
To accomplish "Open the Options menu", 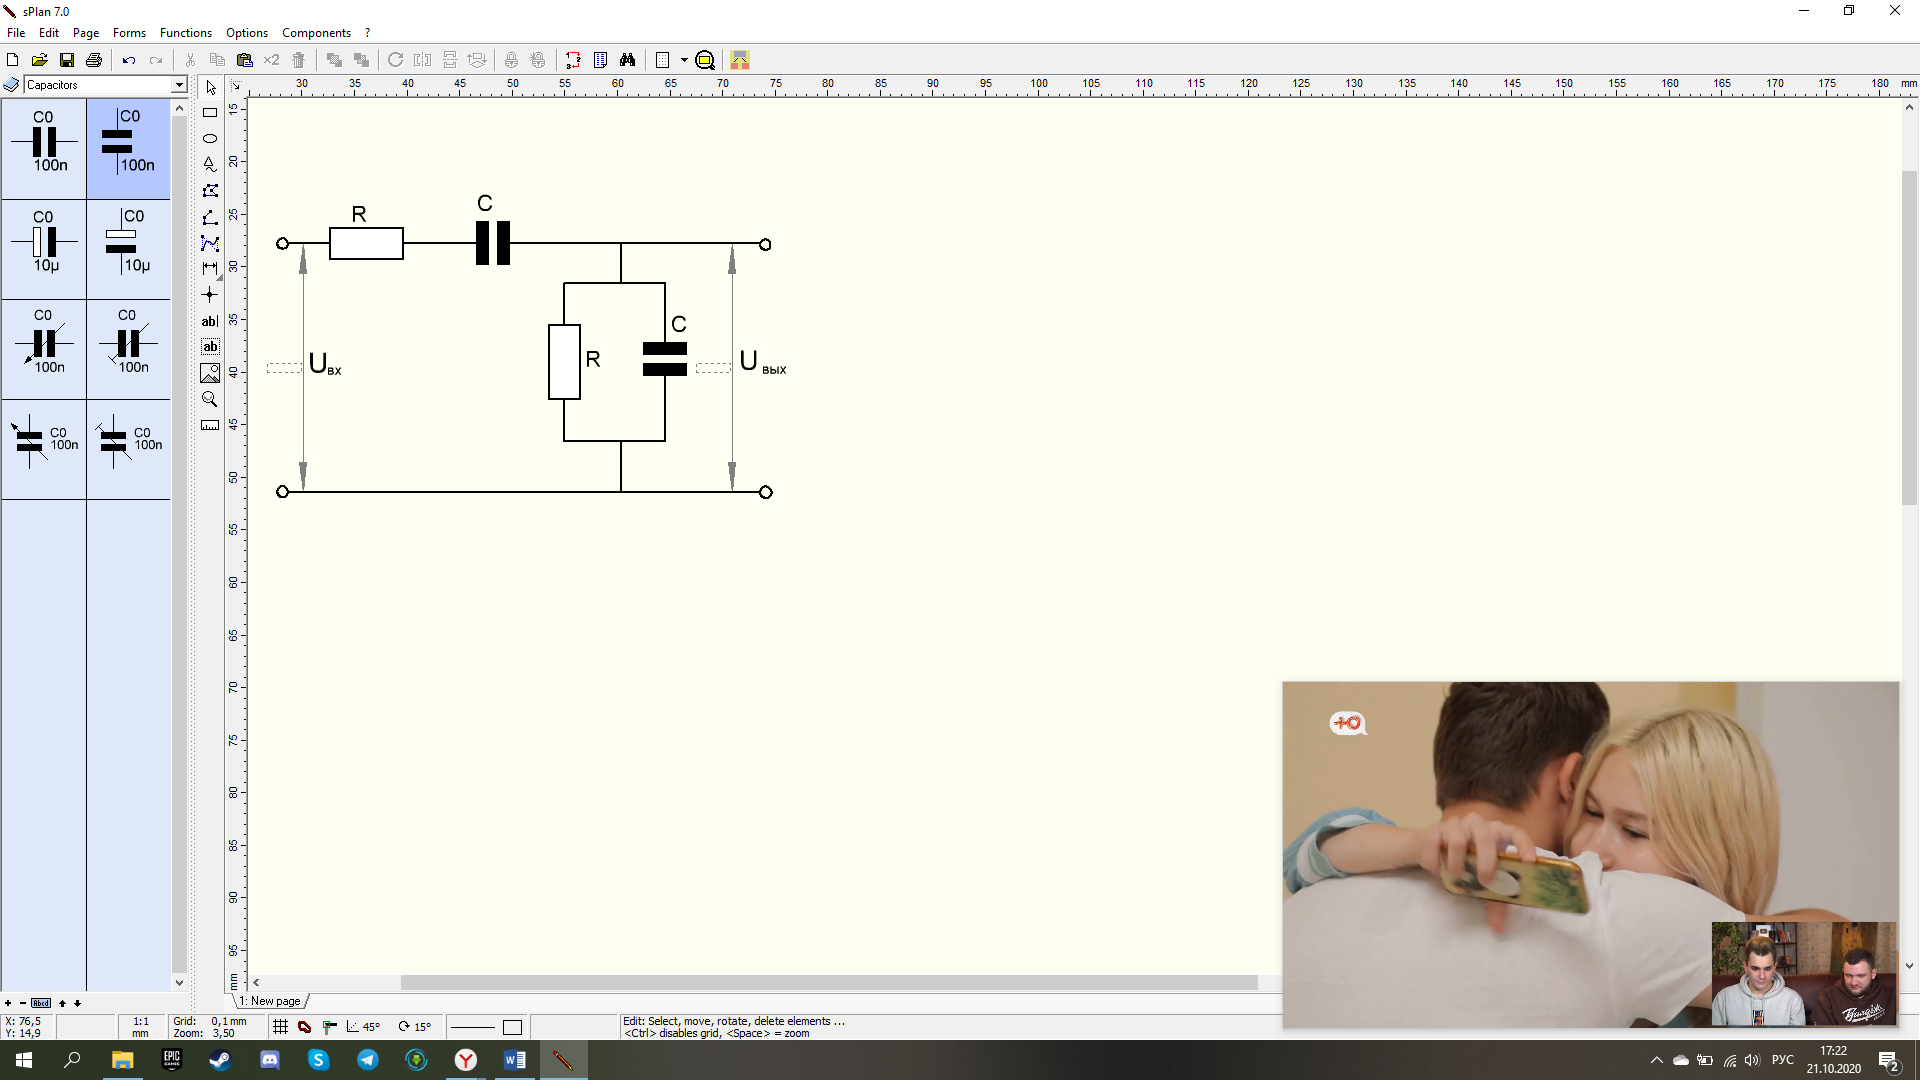I will pyautogui.click(x=247, y=33).
